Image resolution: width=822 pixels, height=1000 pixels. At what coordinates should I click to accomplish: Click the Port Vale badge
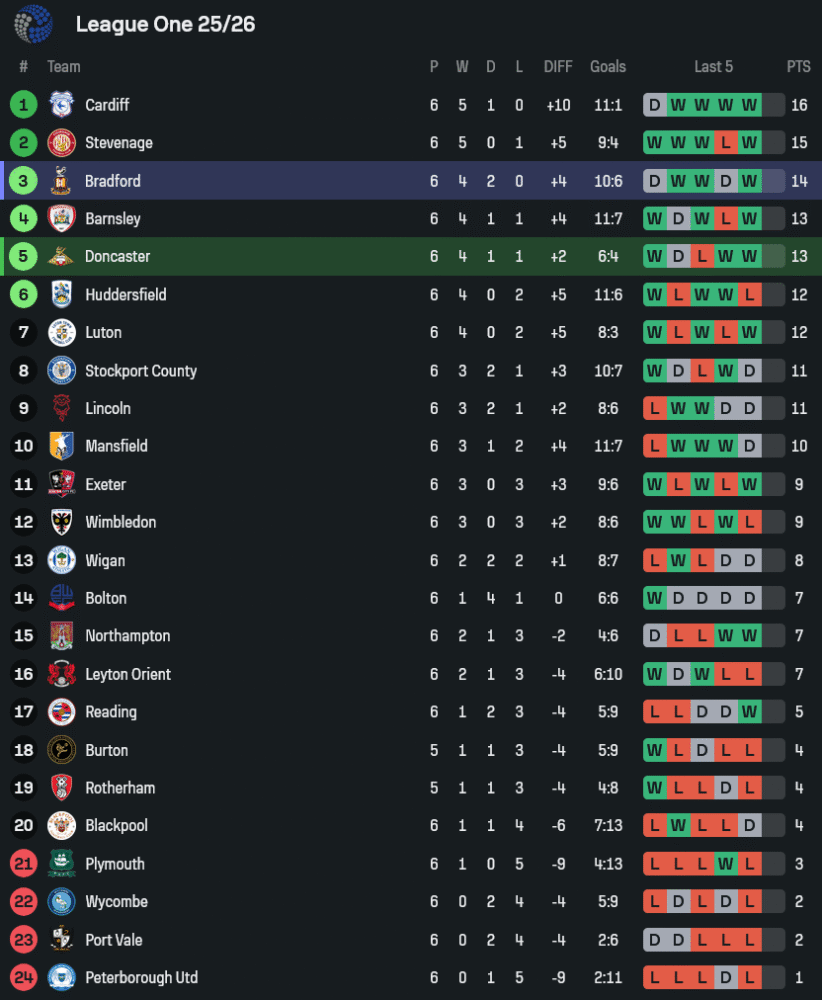[62, 940]
